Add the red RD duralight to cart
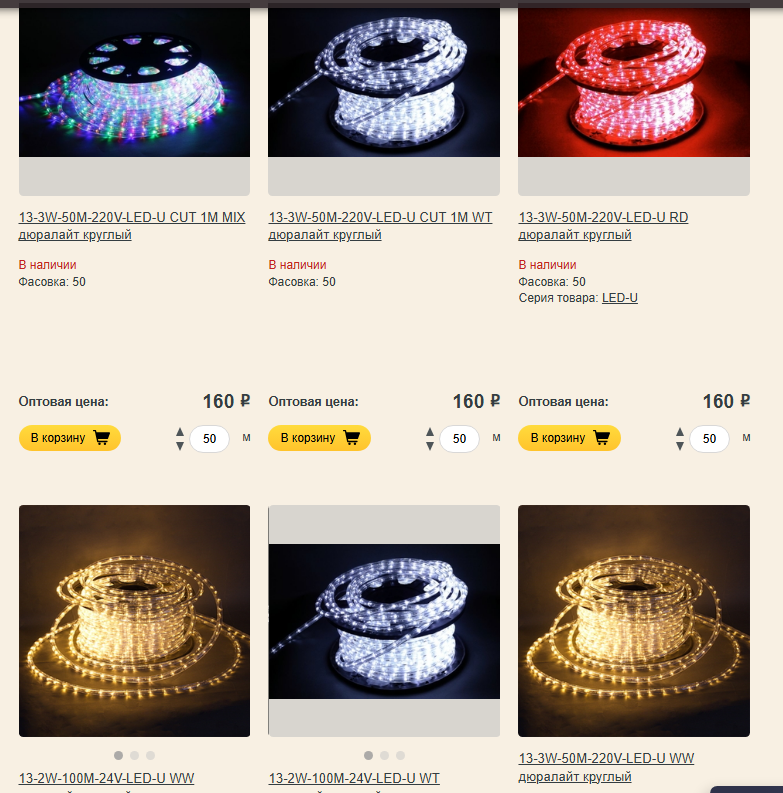The image size is (783, 793). [x=569, y=438]
